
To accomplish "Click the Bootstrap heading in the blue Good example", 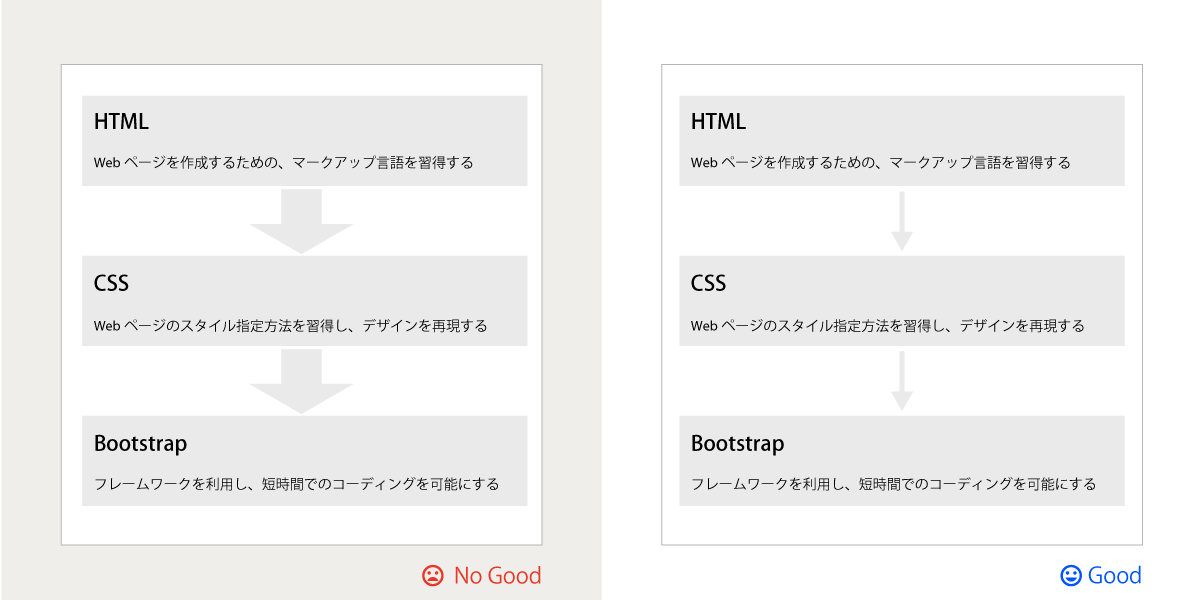I will pyautogui.click(x=737, y=443).
